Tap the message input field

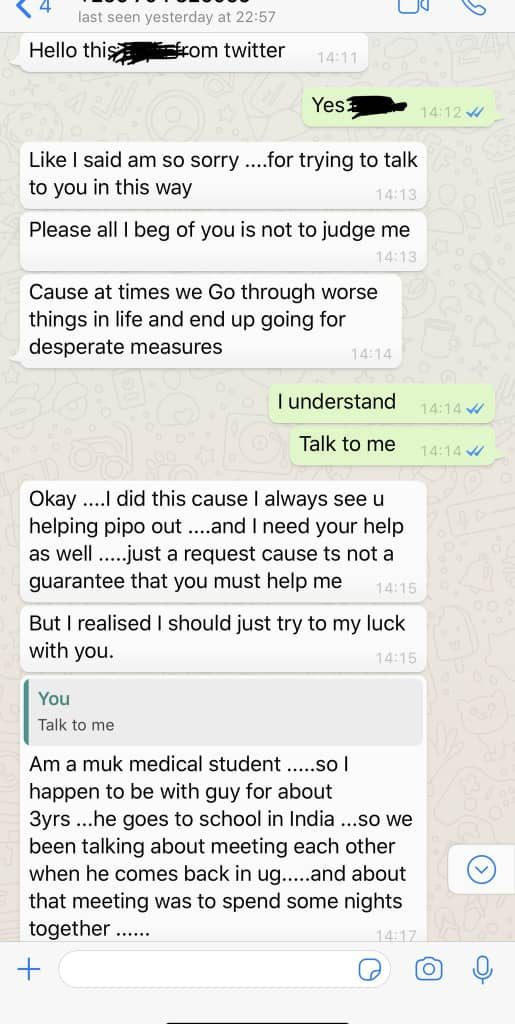point(224,969)
